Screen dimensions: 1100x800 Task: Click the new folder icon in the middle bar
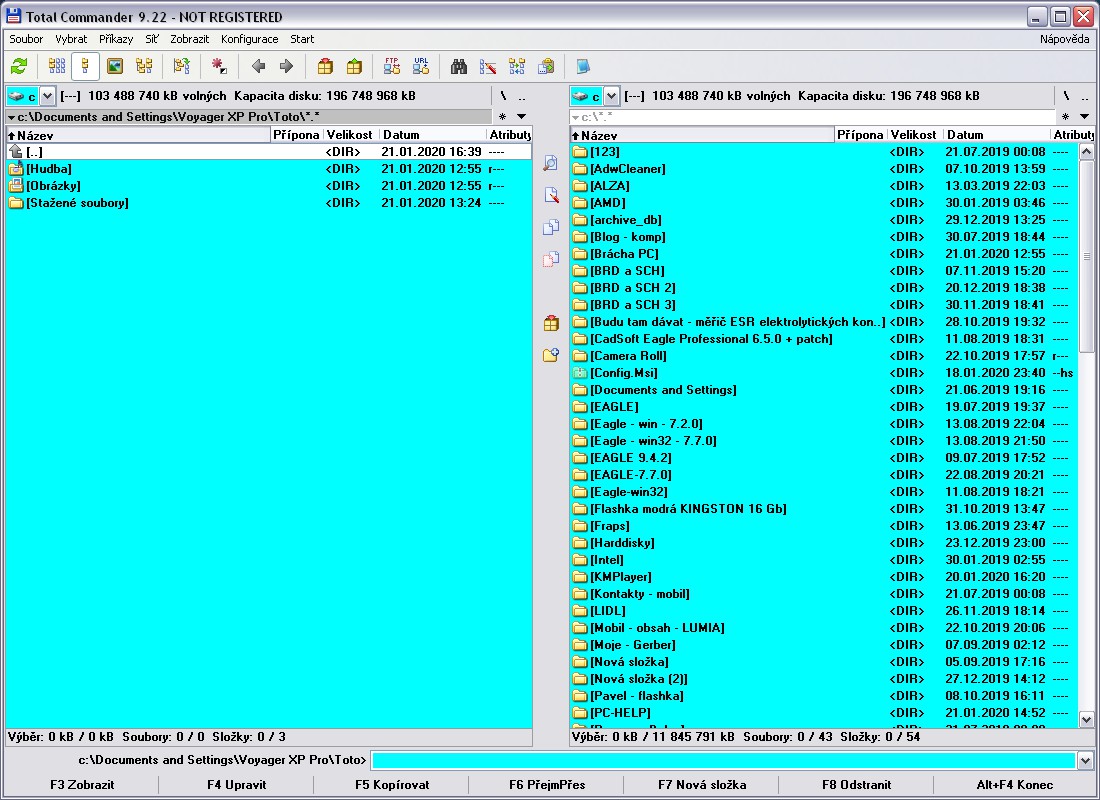point(550,354)
